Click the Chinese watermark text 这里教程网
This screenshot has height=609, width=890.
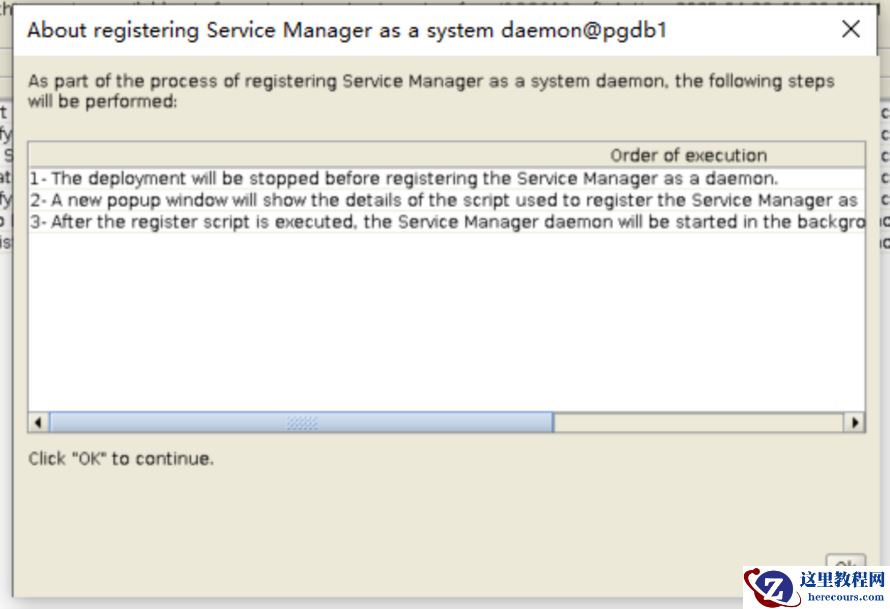click(x=843, y=580)
